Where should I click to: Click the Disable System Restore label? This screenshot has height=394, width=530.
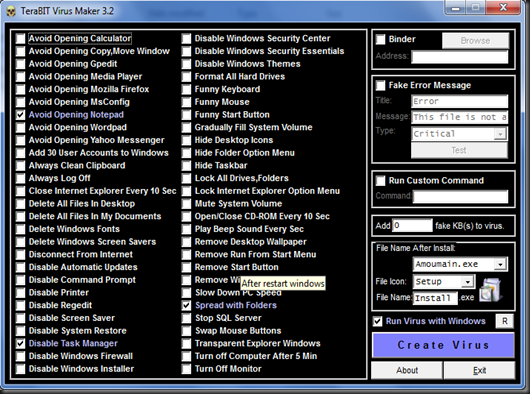point(77,331)
